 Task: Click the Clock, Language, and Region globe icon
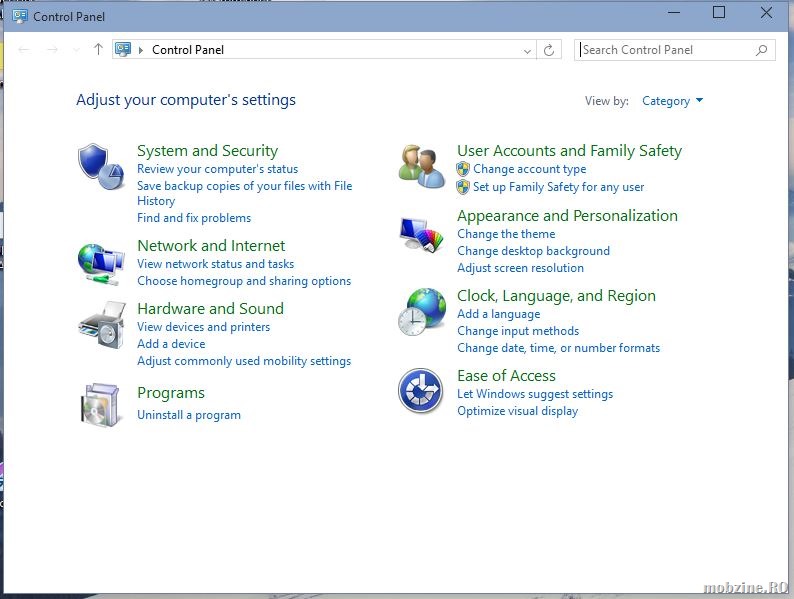[x=421, y=311]
